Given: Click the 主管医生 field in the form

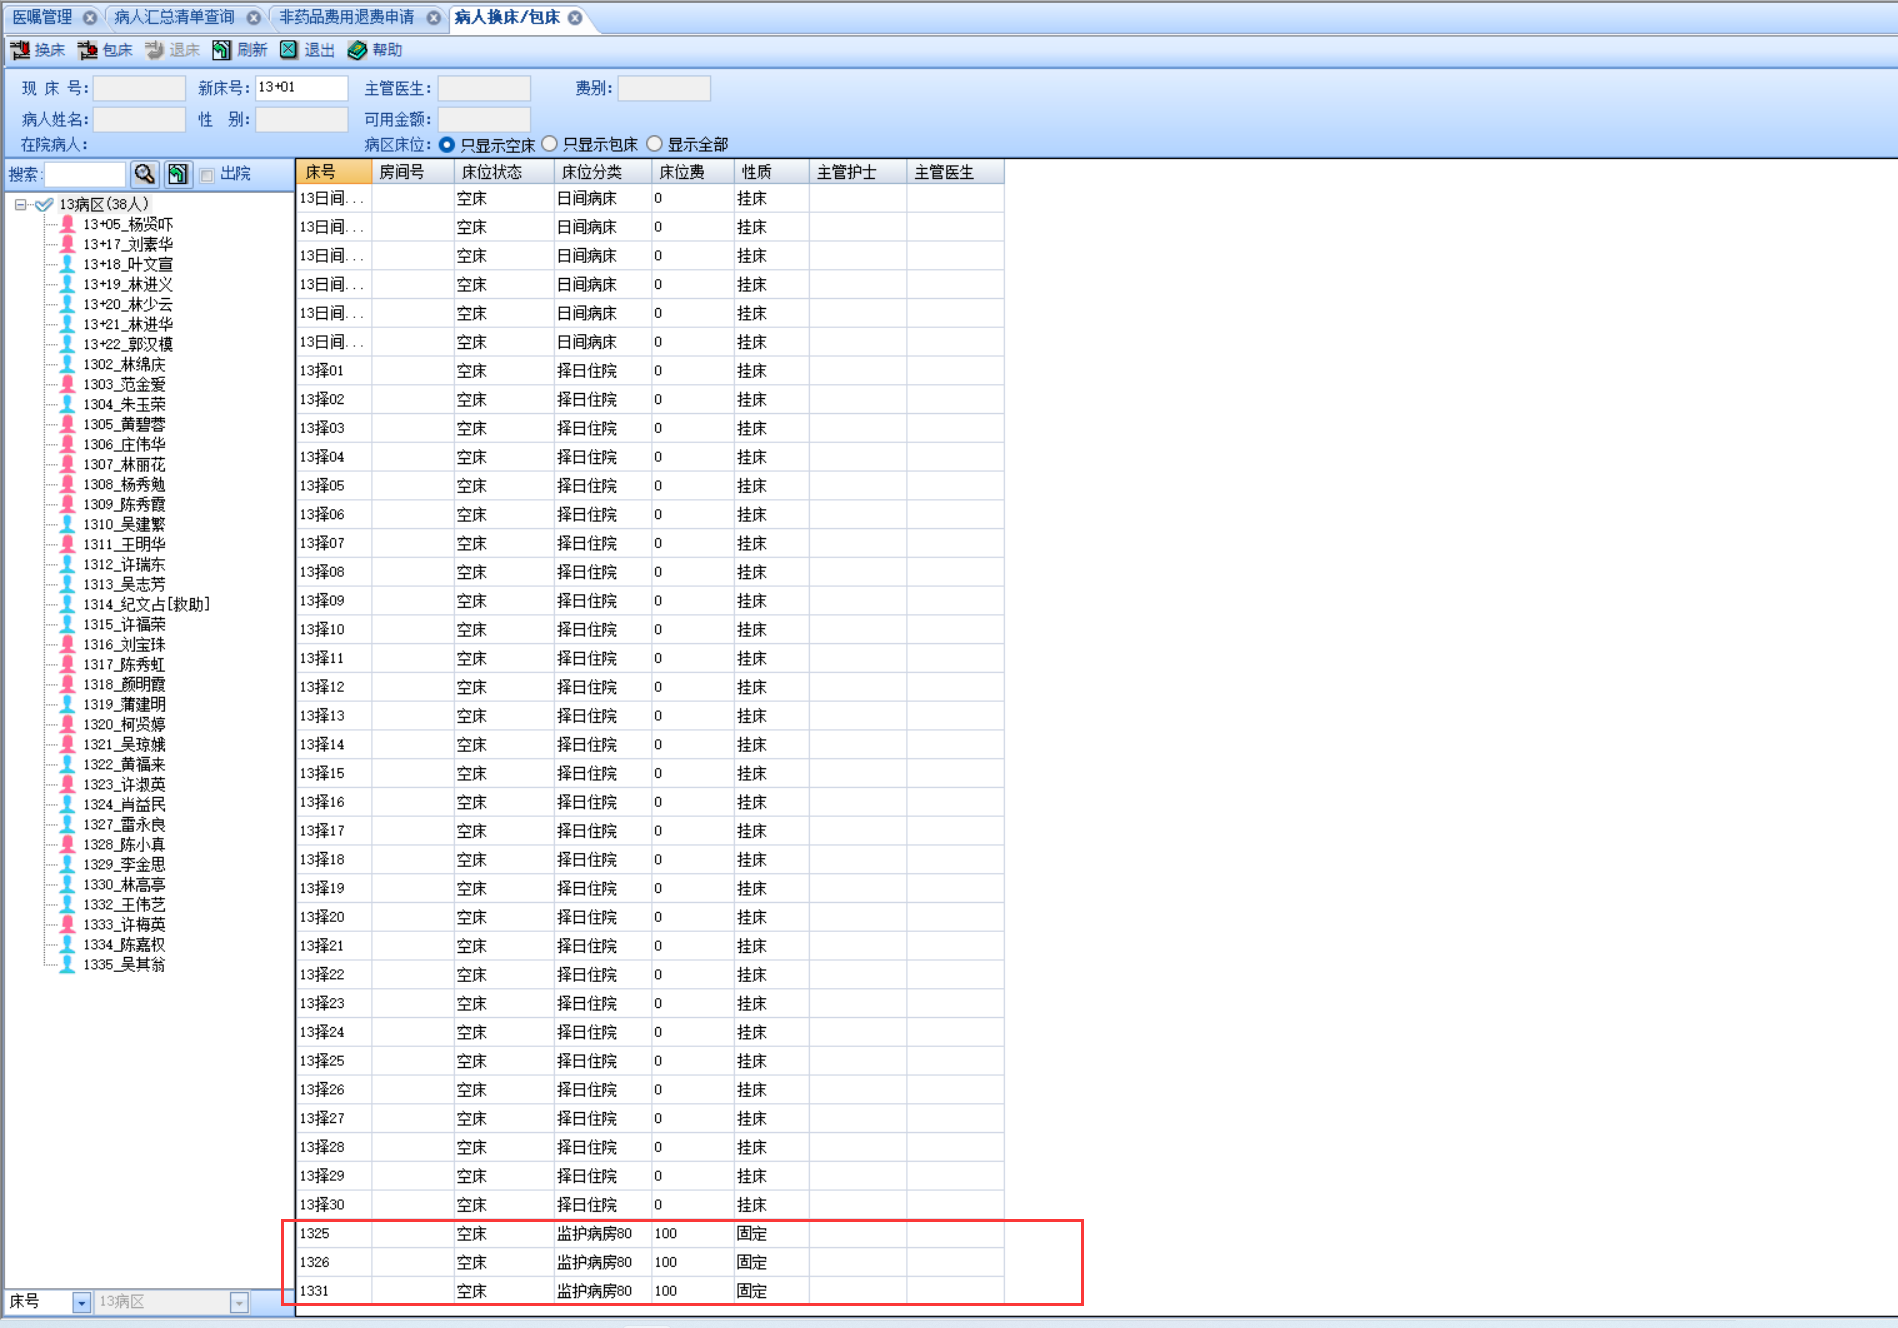Looking at the screenshot, I should [x=484, y=88].
